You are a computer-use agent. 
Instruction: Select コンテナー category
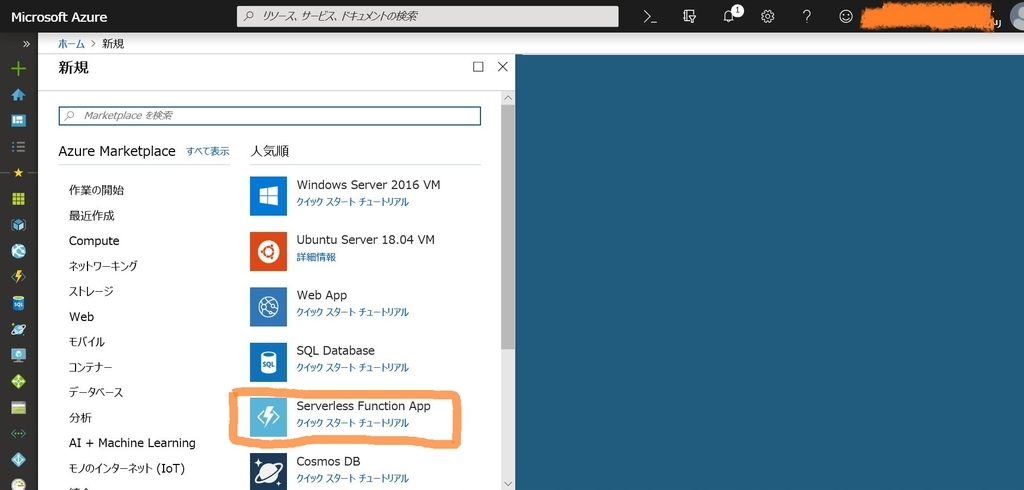(91, 367)
